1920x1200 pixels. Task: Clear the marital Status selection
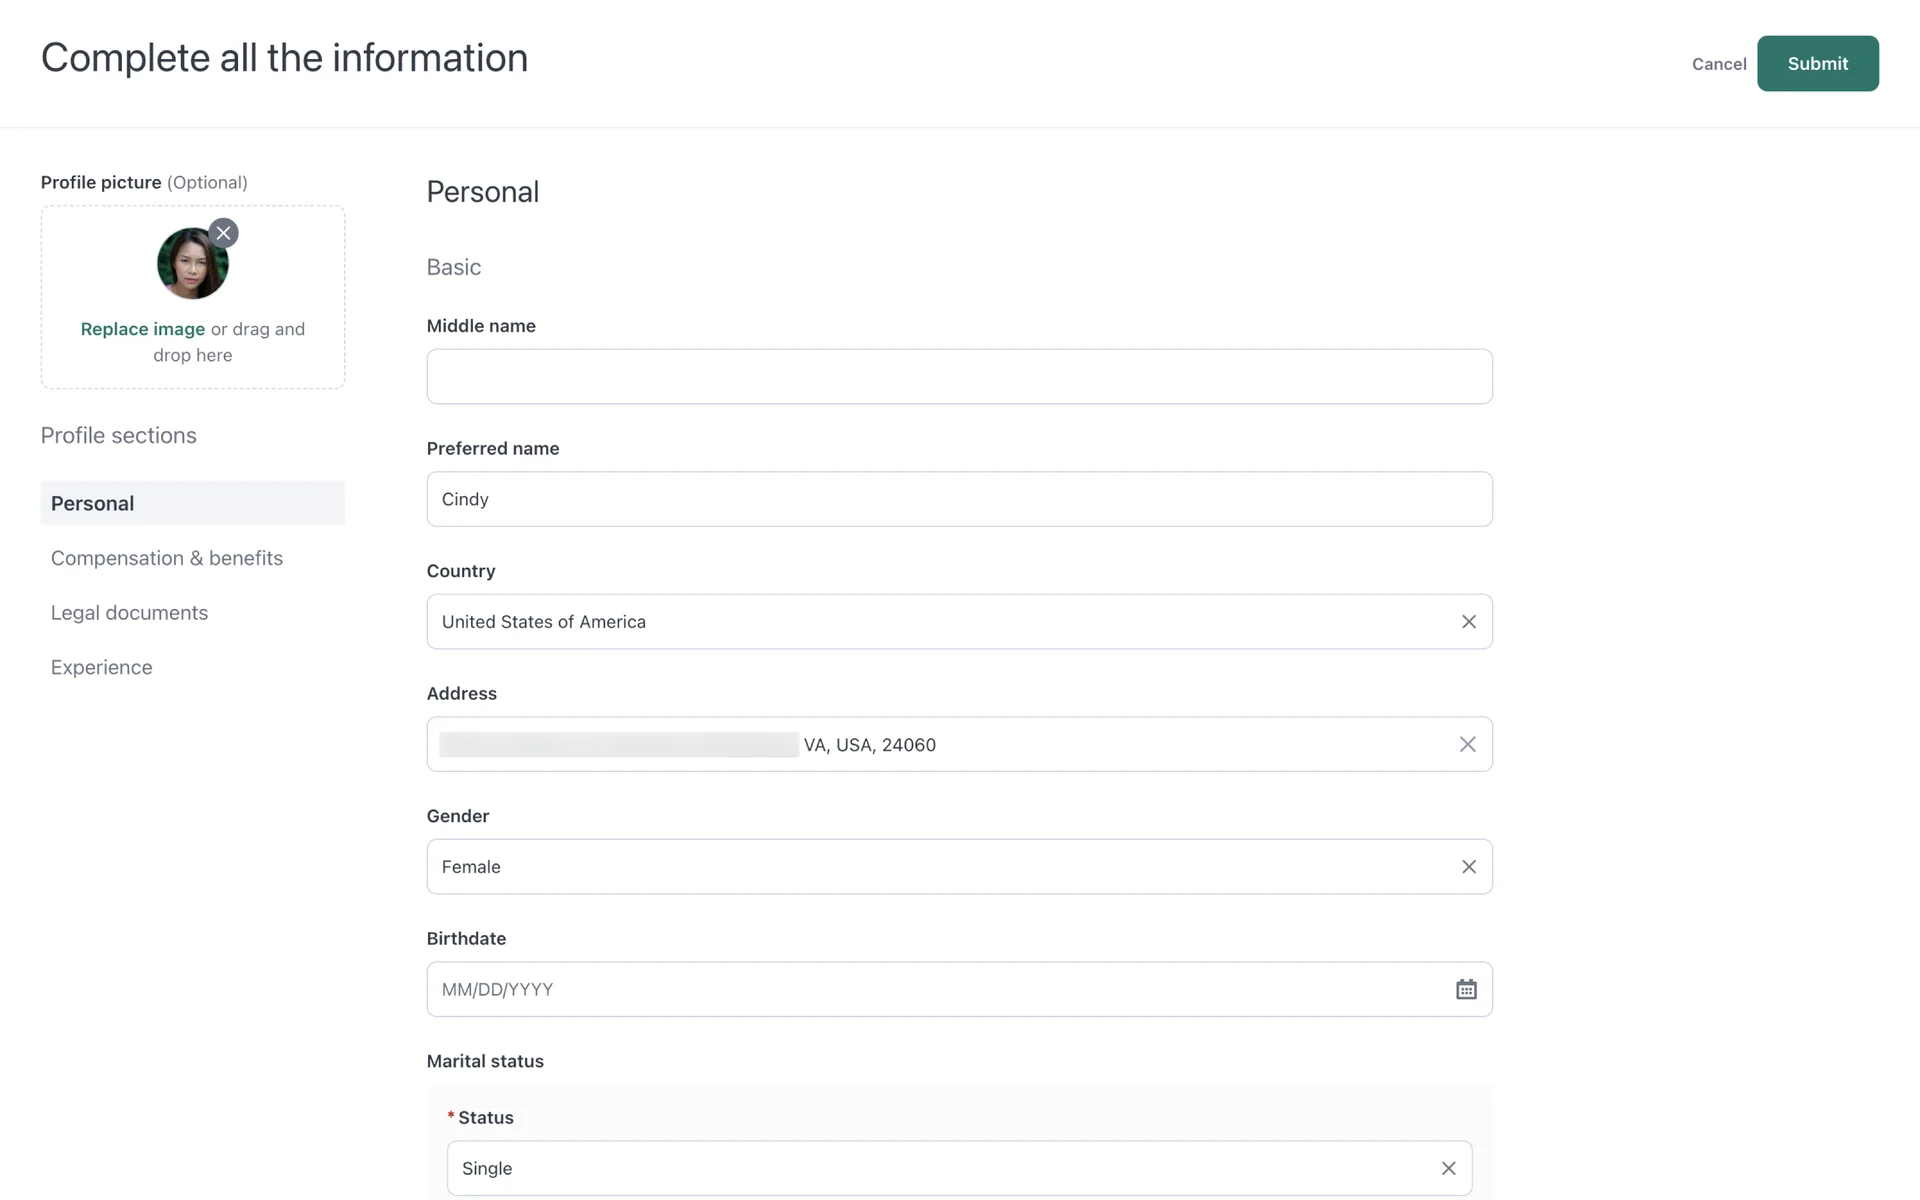(1448, 1168)
